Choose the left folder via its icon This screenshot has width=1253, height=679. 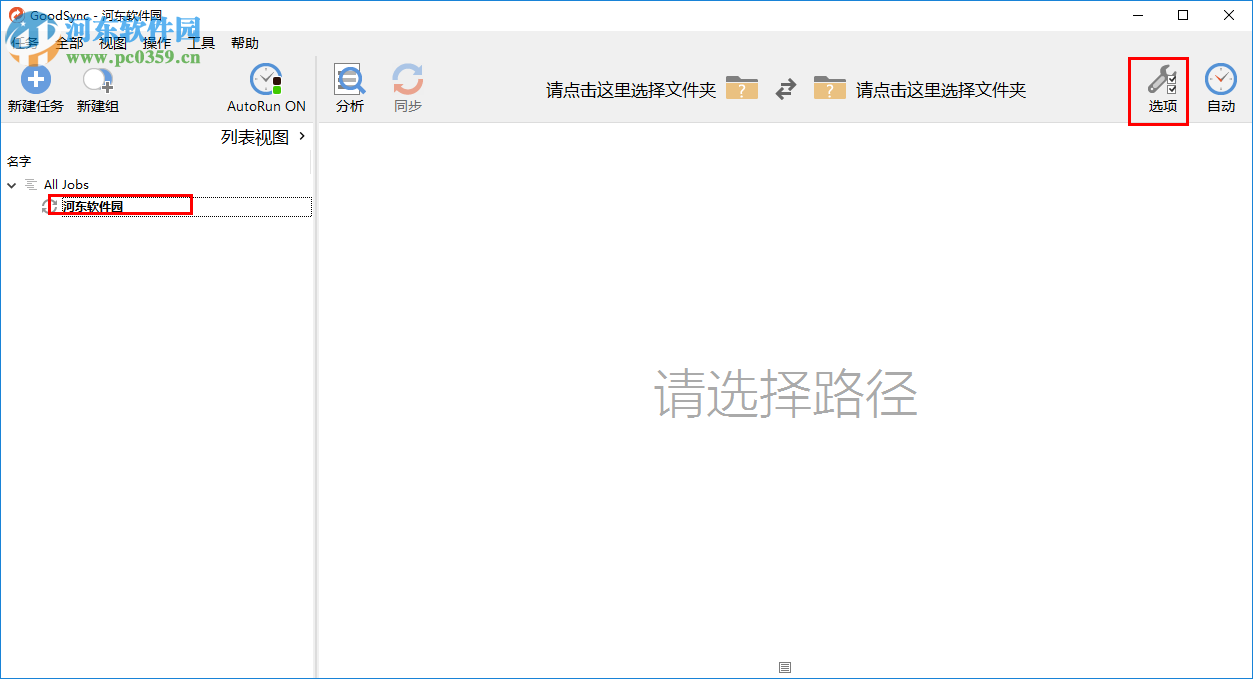(x=742, y=88)
